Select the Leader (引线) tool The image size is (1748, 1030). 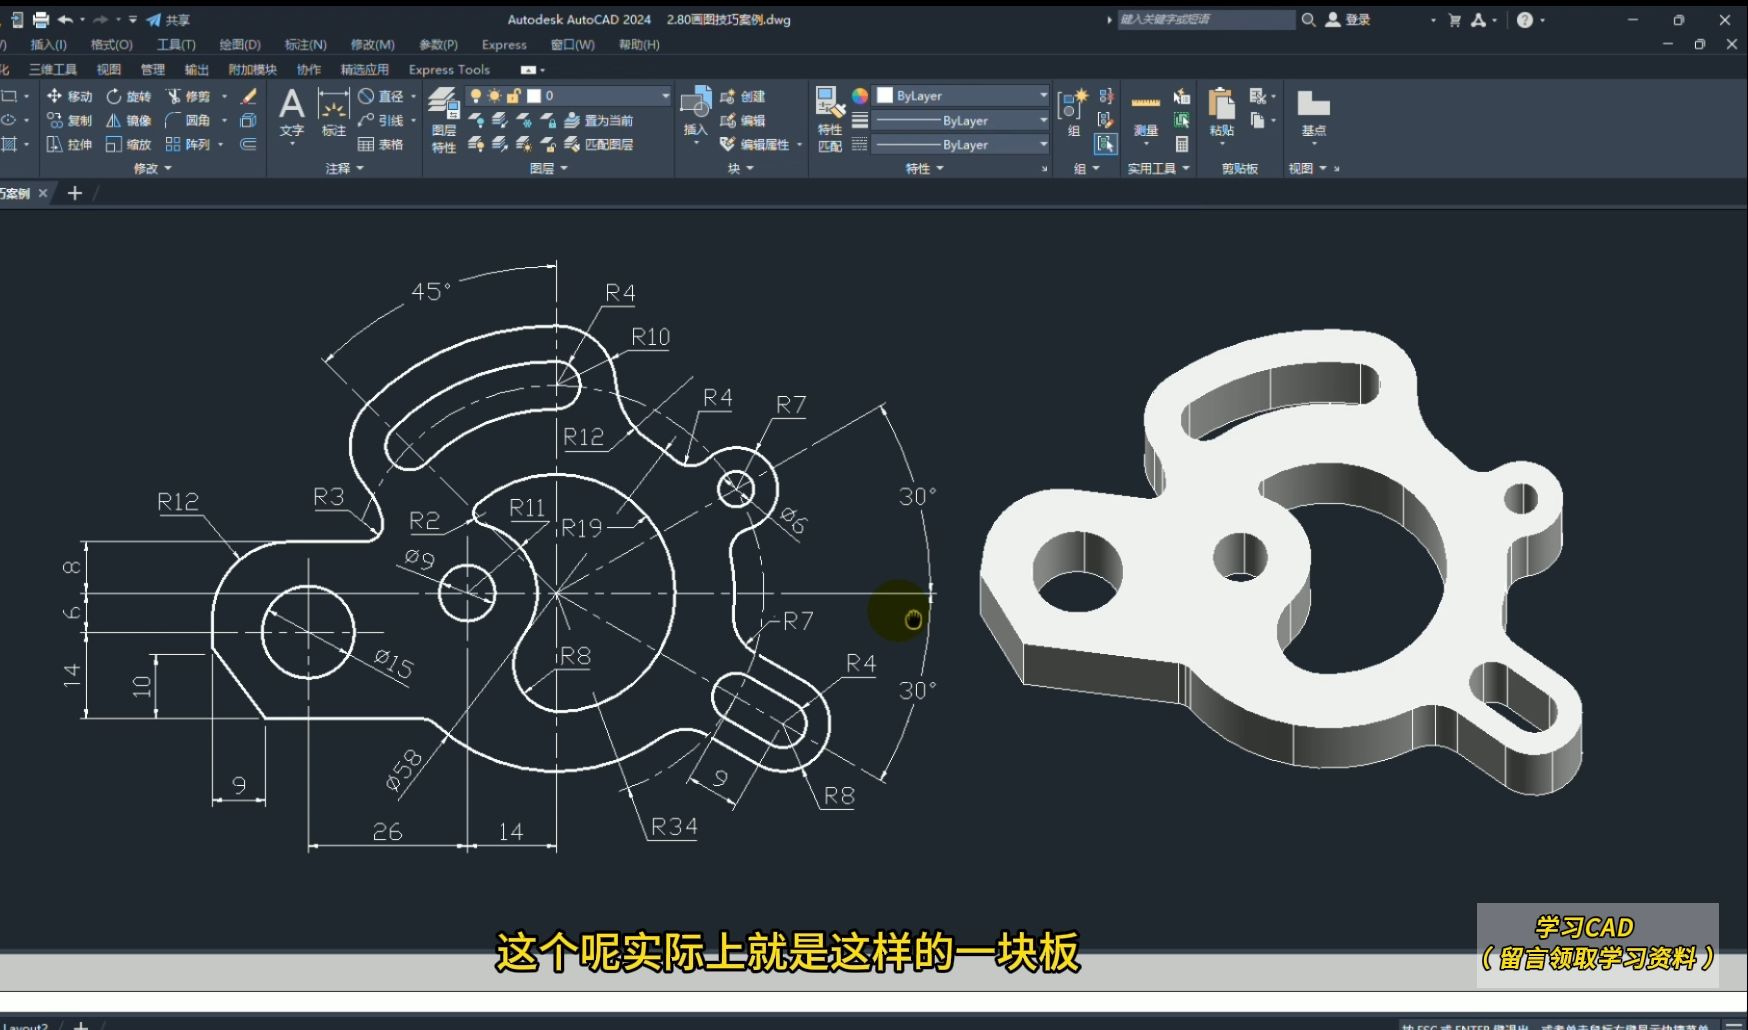pyautogui.click(x=381, y=120)
